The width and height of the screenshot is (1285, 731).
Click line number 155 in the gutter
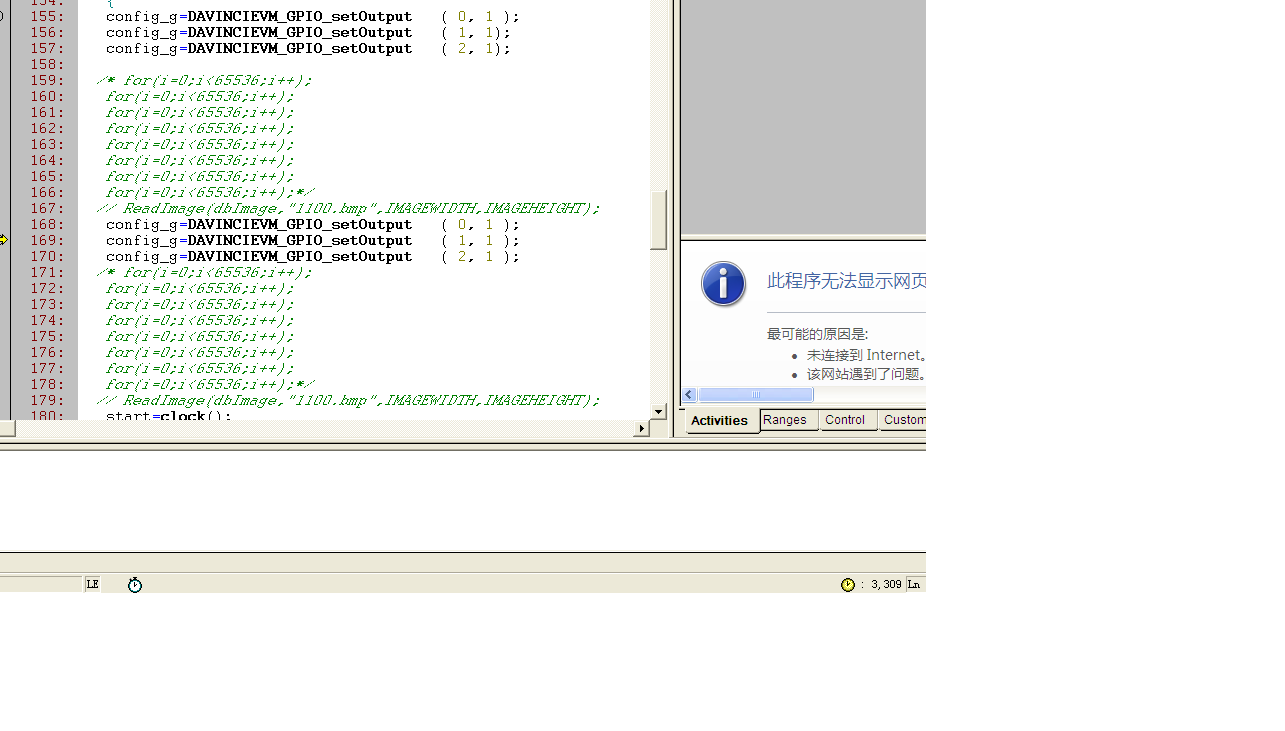tap(47, 17)
